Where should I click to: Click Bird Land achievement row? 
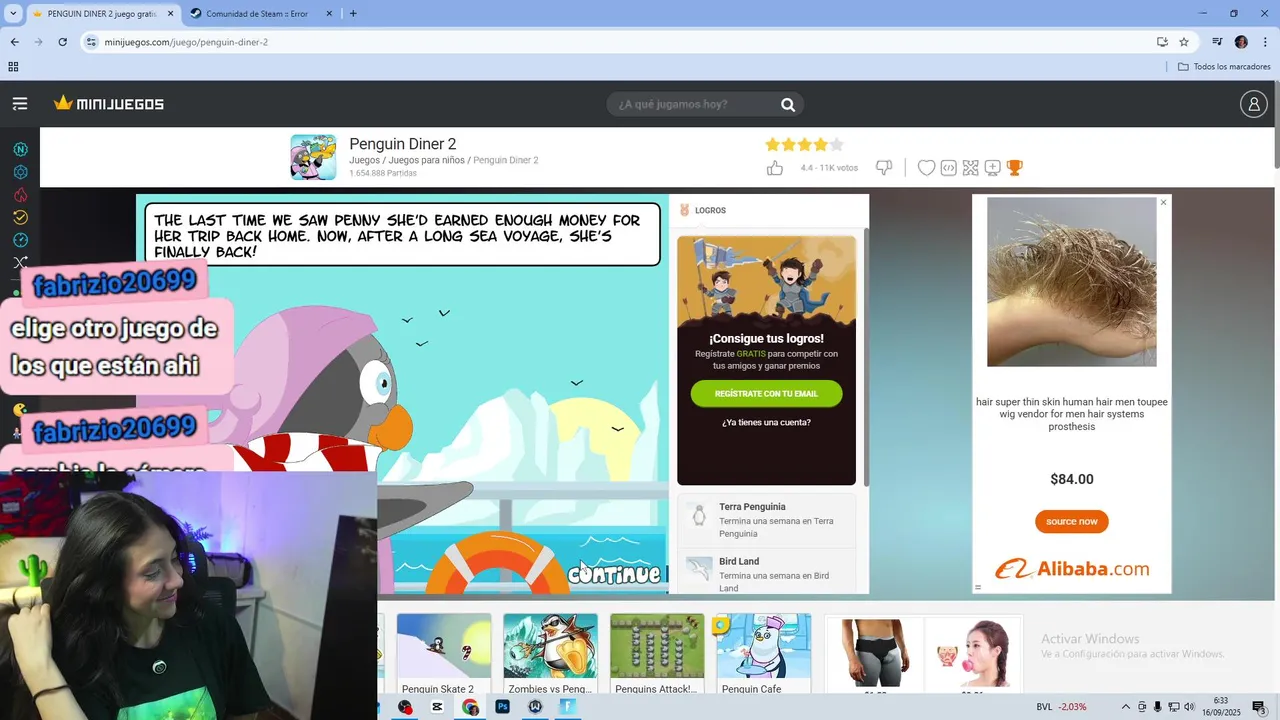[766, 573]
